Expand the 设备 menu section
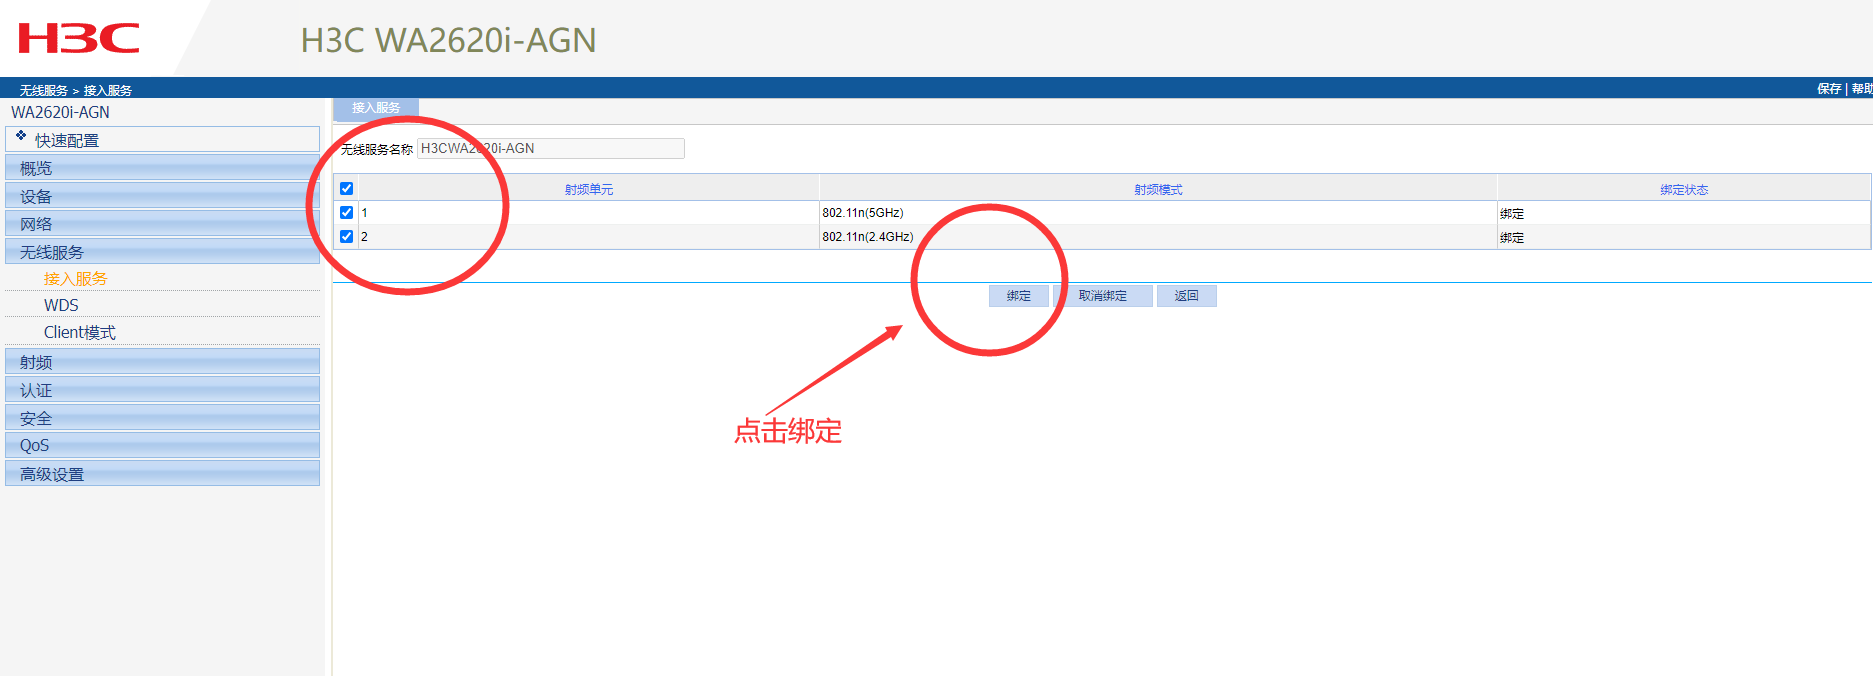This screenshot has width=1873, height=676. [x=162, y=196]
